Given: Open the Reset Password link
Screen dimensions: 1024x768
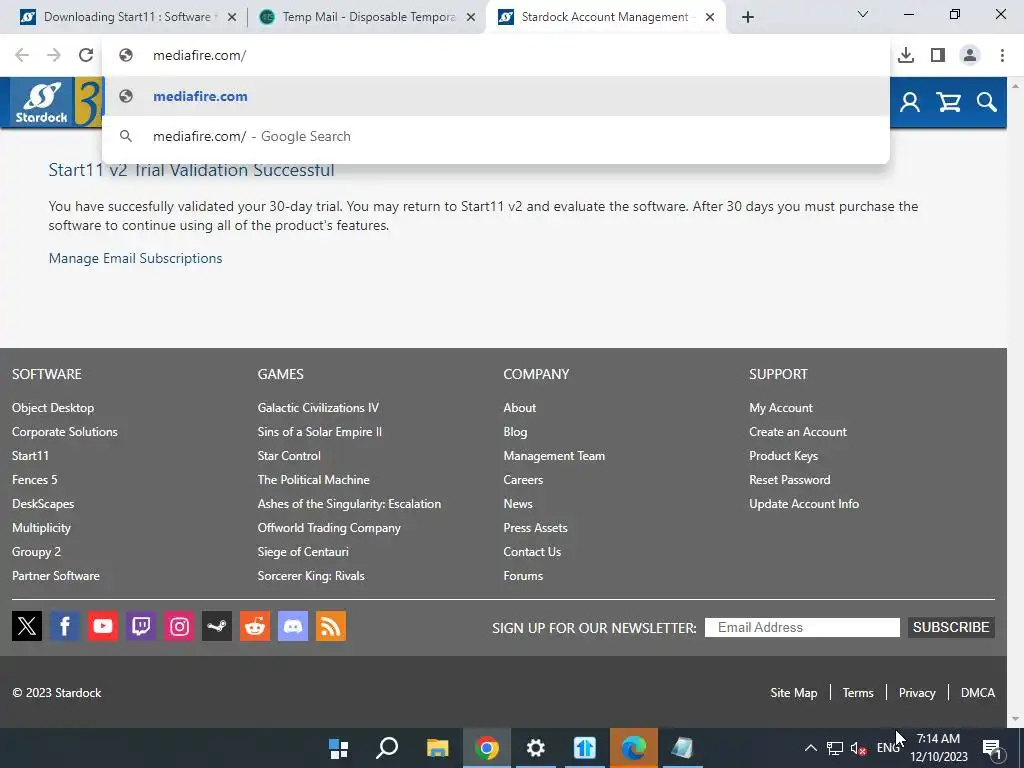Looking at the screenshot, I should (790, 479).
